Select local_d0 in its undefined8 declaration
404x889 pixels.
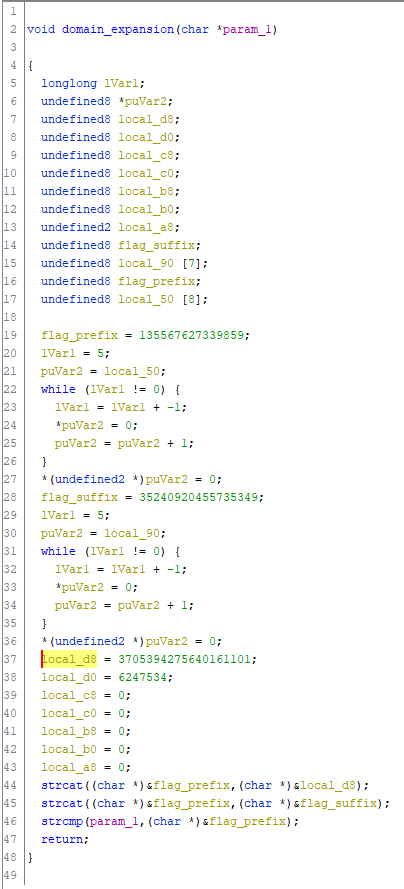[x=146, y=137]
